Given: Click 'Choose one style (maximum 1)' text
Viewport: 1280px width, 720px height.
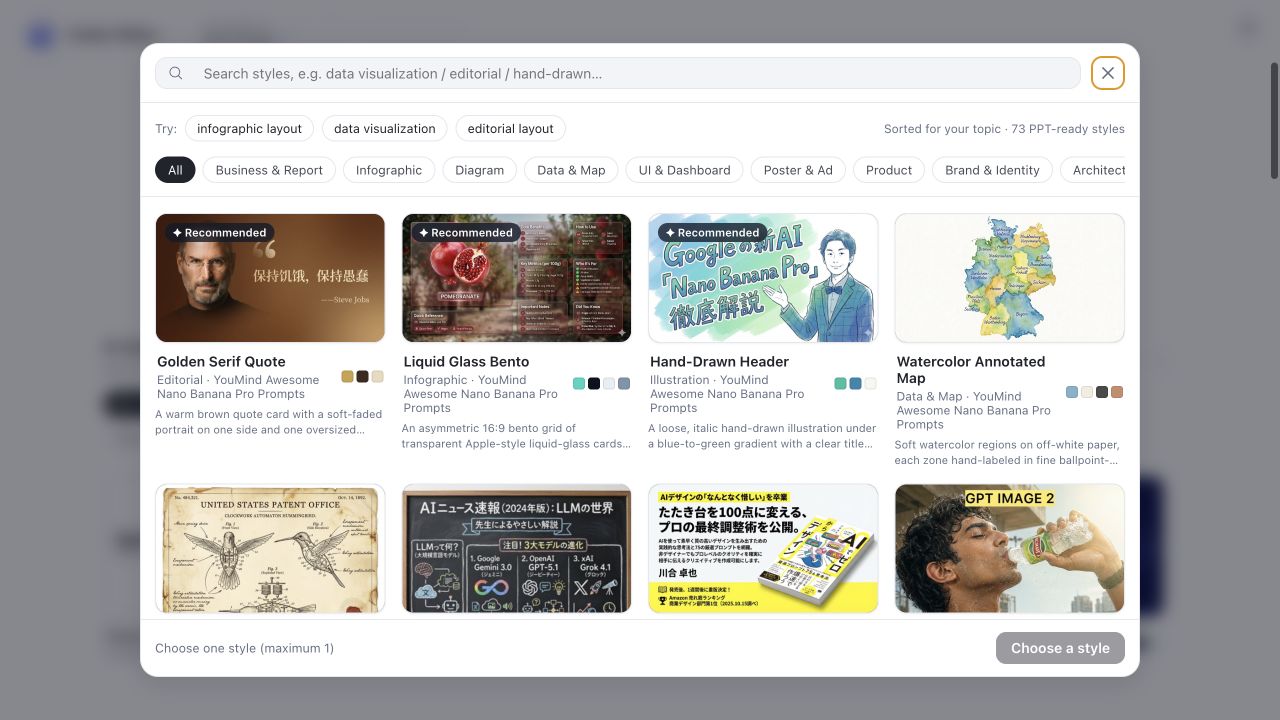Looking at the screenshot, I should click(x=244, y=648).
